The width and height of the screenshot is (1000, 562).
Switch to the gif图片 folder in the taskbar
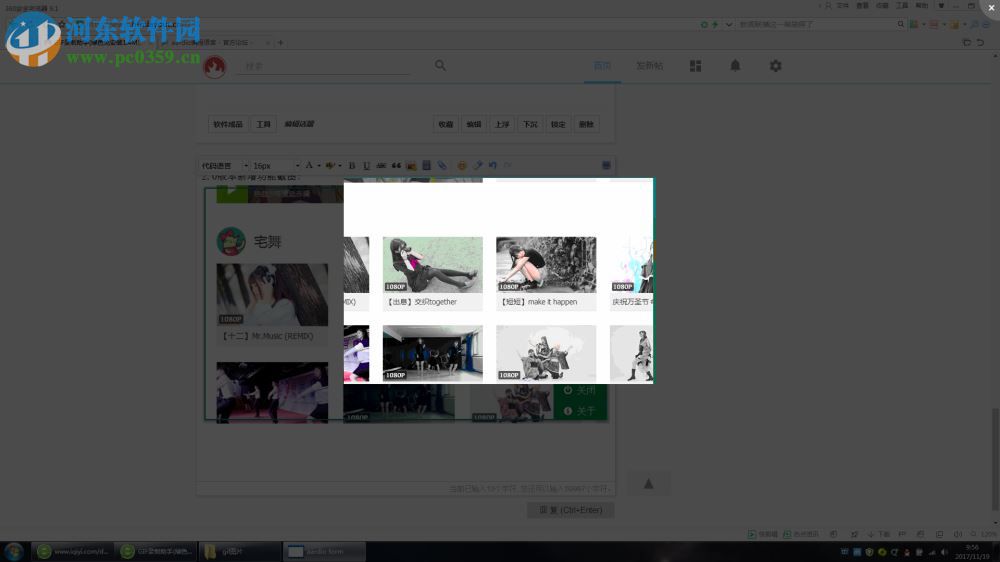tap(240, 551)
